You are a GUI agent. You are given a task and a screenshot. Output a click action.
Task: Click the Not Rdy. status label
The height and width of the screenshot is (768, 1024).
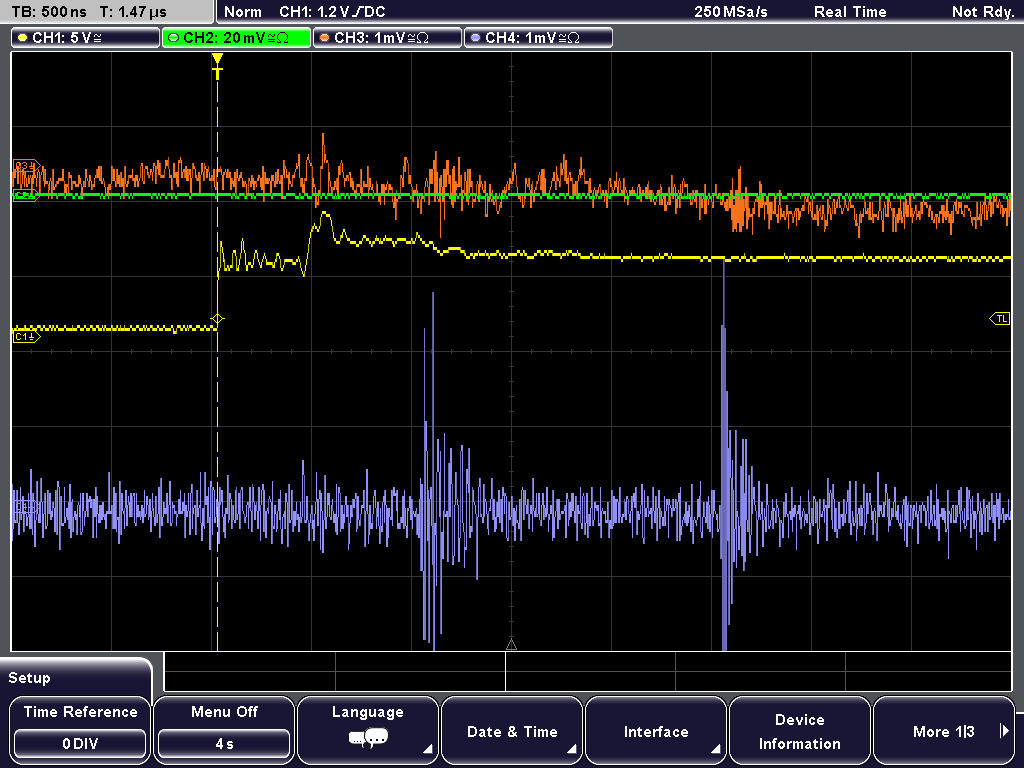[x=983, y=12]
